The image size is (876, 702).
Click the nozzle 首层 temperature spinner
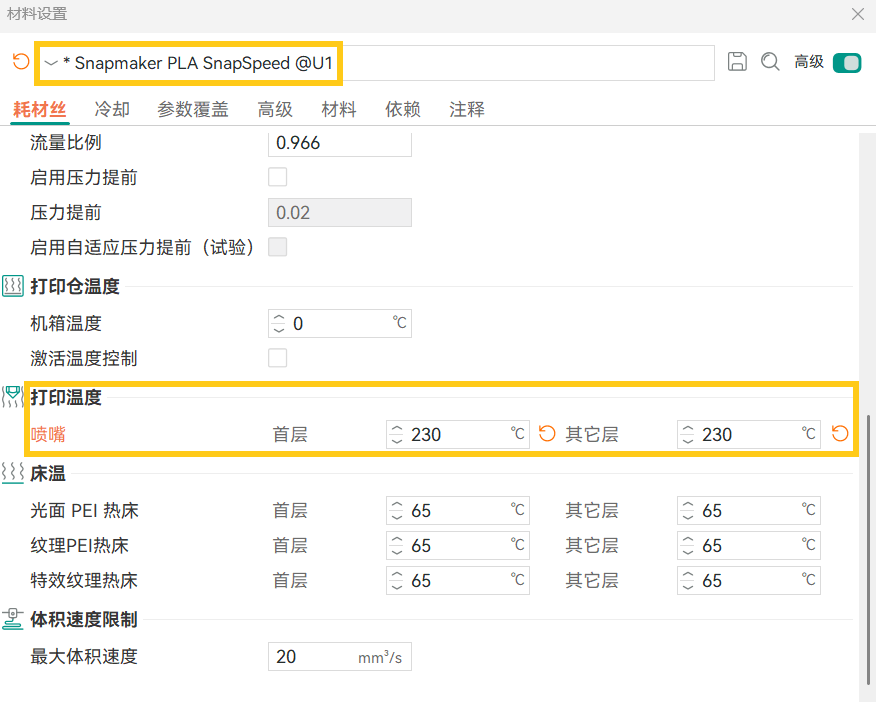coord(397,434)
